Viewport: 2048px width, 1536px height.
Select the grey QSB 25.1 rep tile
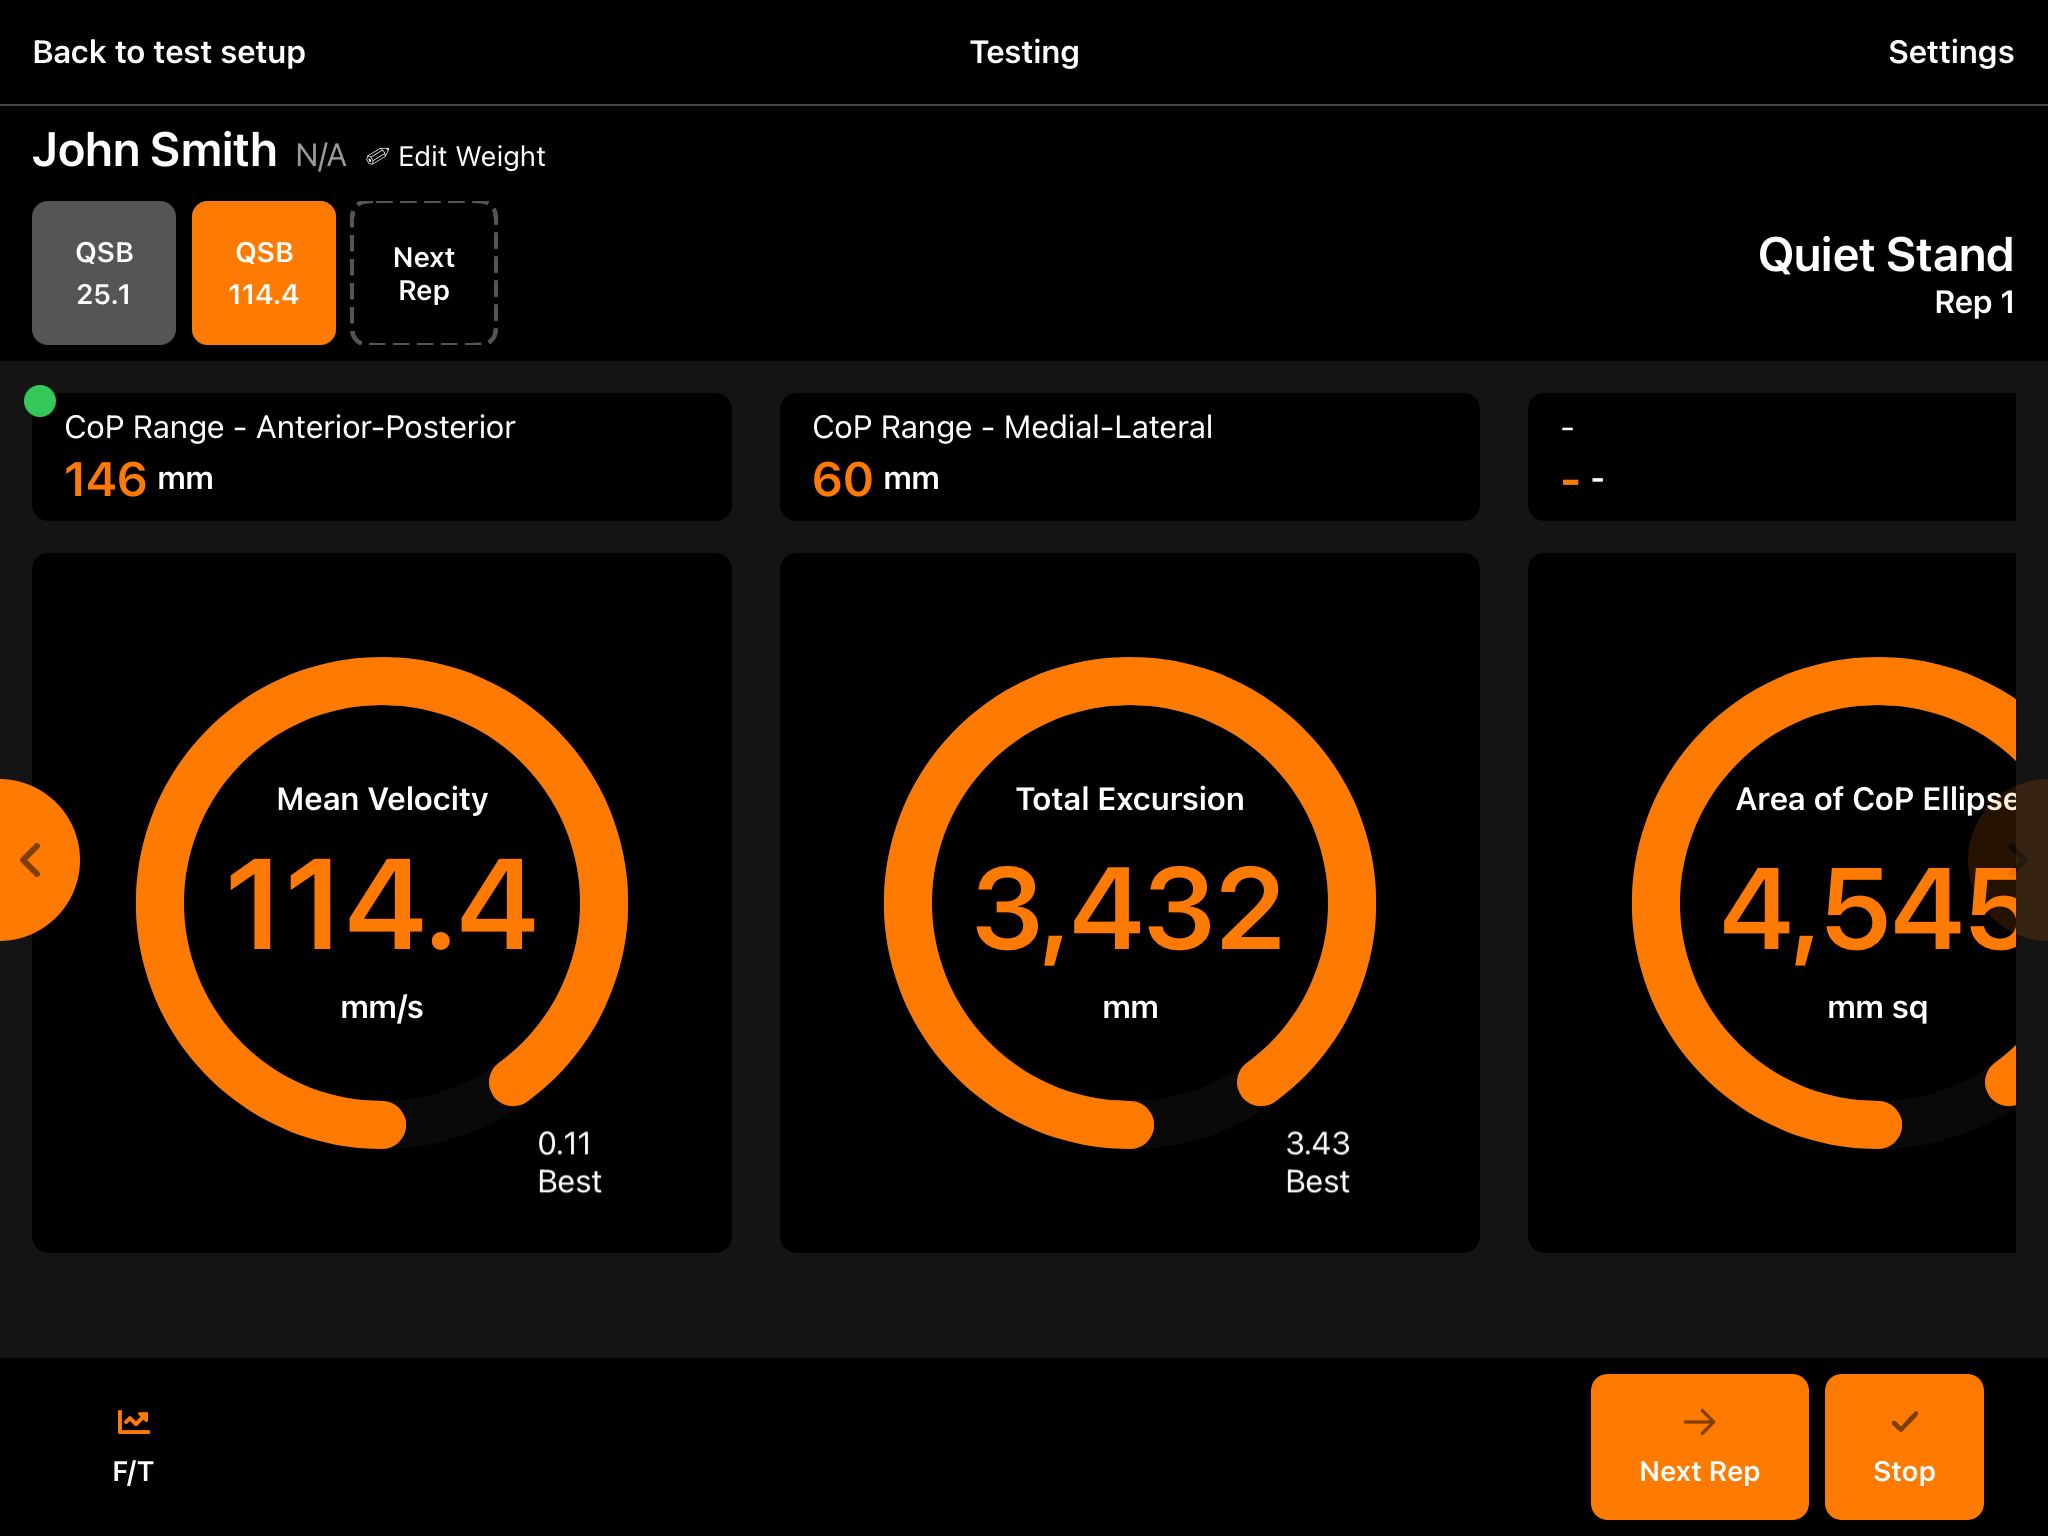pyautogui.click(x=104, y=273)
